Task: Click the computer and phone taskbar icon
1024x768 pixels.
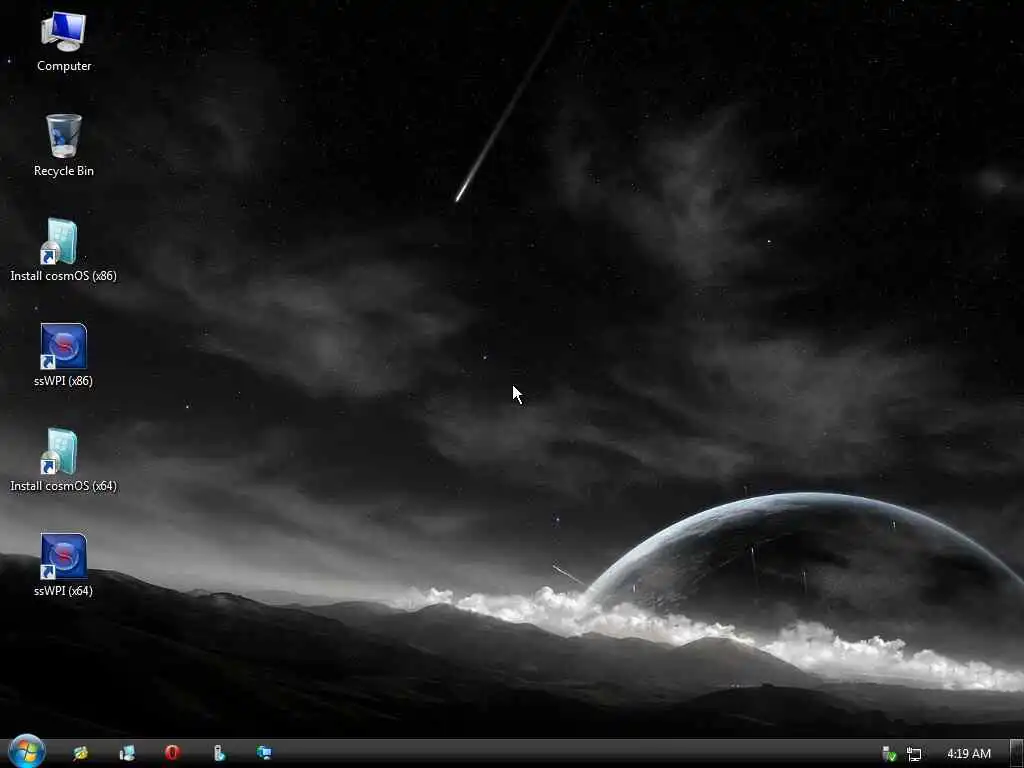Action: tap(127, 753)
